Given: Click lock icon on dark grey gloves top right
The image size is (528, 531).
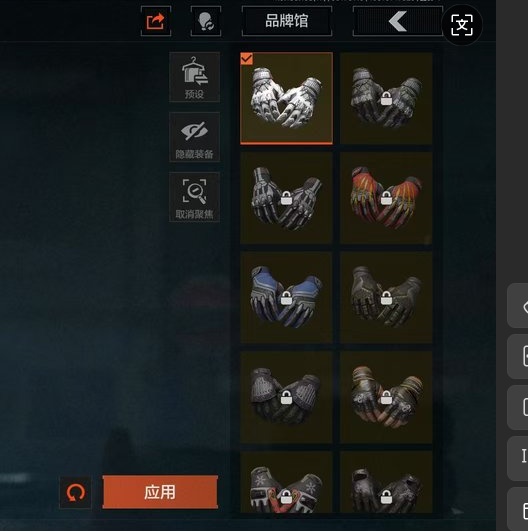Looking at the screenshot, I should (x=386, y=99).
